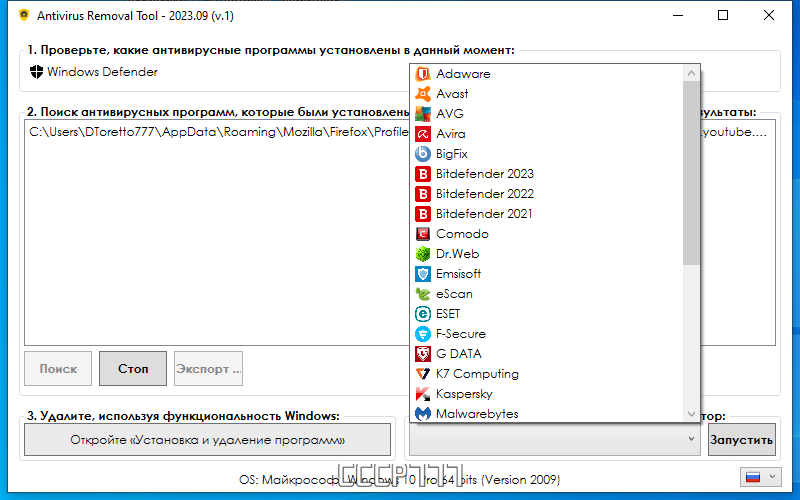This screenshot has height=500, width=800.
Task: Click the BigFix blue icon
Action: [423, 154]
